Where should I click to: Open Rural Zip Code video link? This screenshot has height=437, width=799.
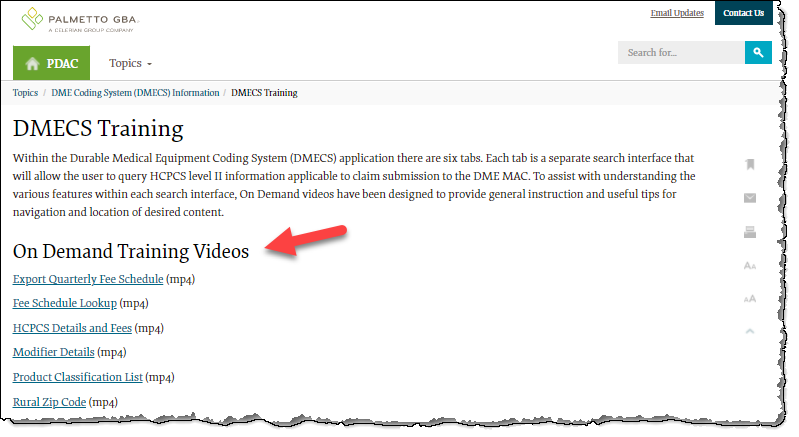click(49, 402)
